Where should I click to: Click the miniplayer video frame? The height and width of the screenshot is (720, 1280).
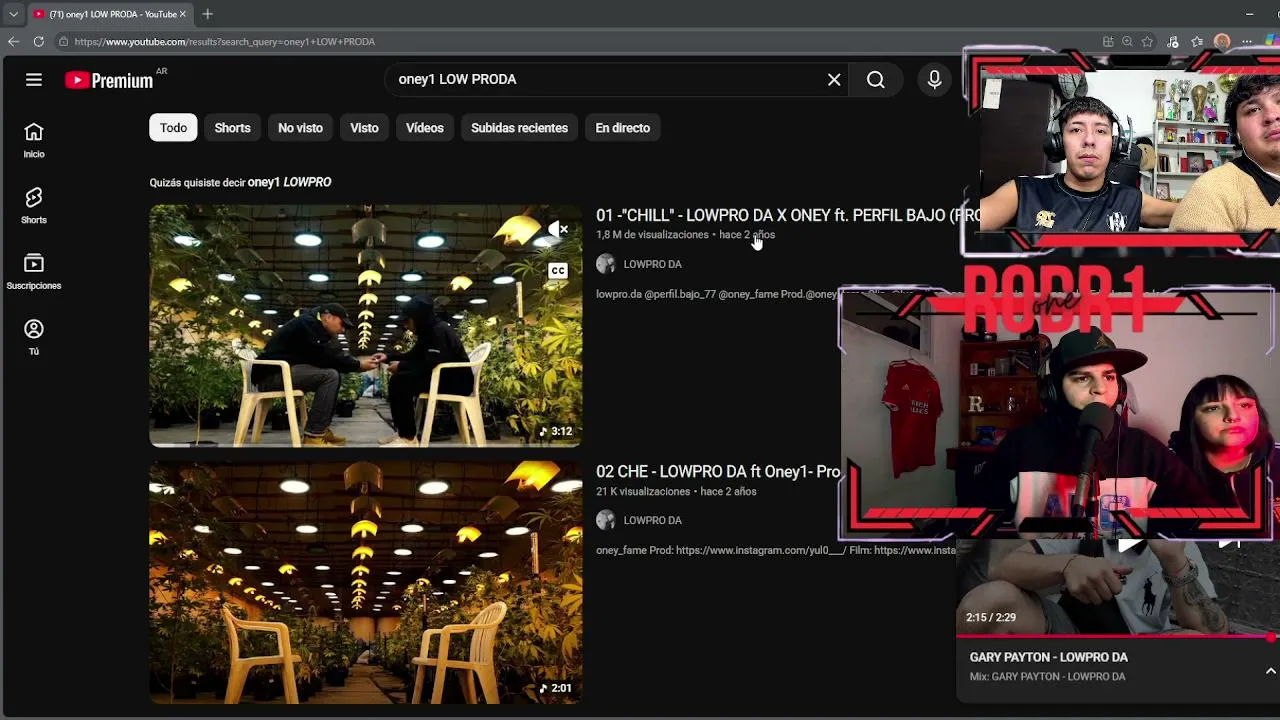(1117, 586)
